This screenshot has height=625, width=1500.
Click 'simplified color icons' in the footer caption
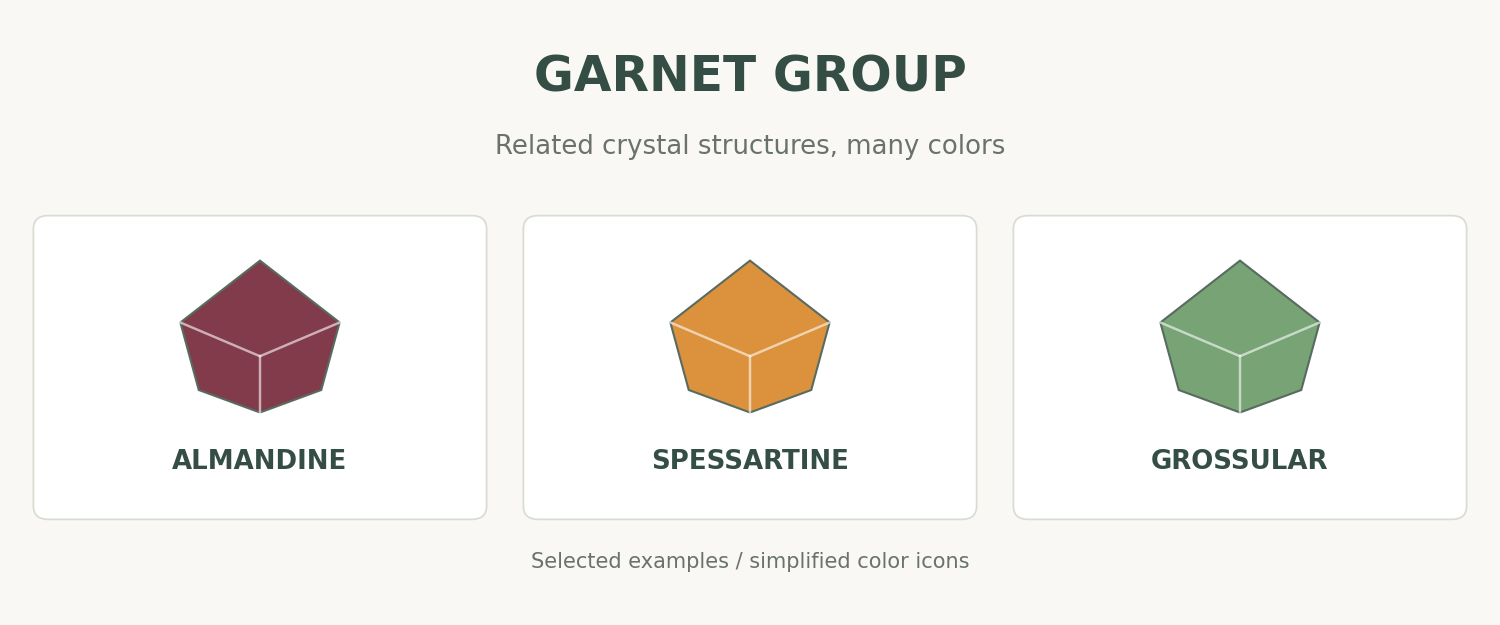pos(859,562)
